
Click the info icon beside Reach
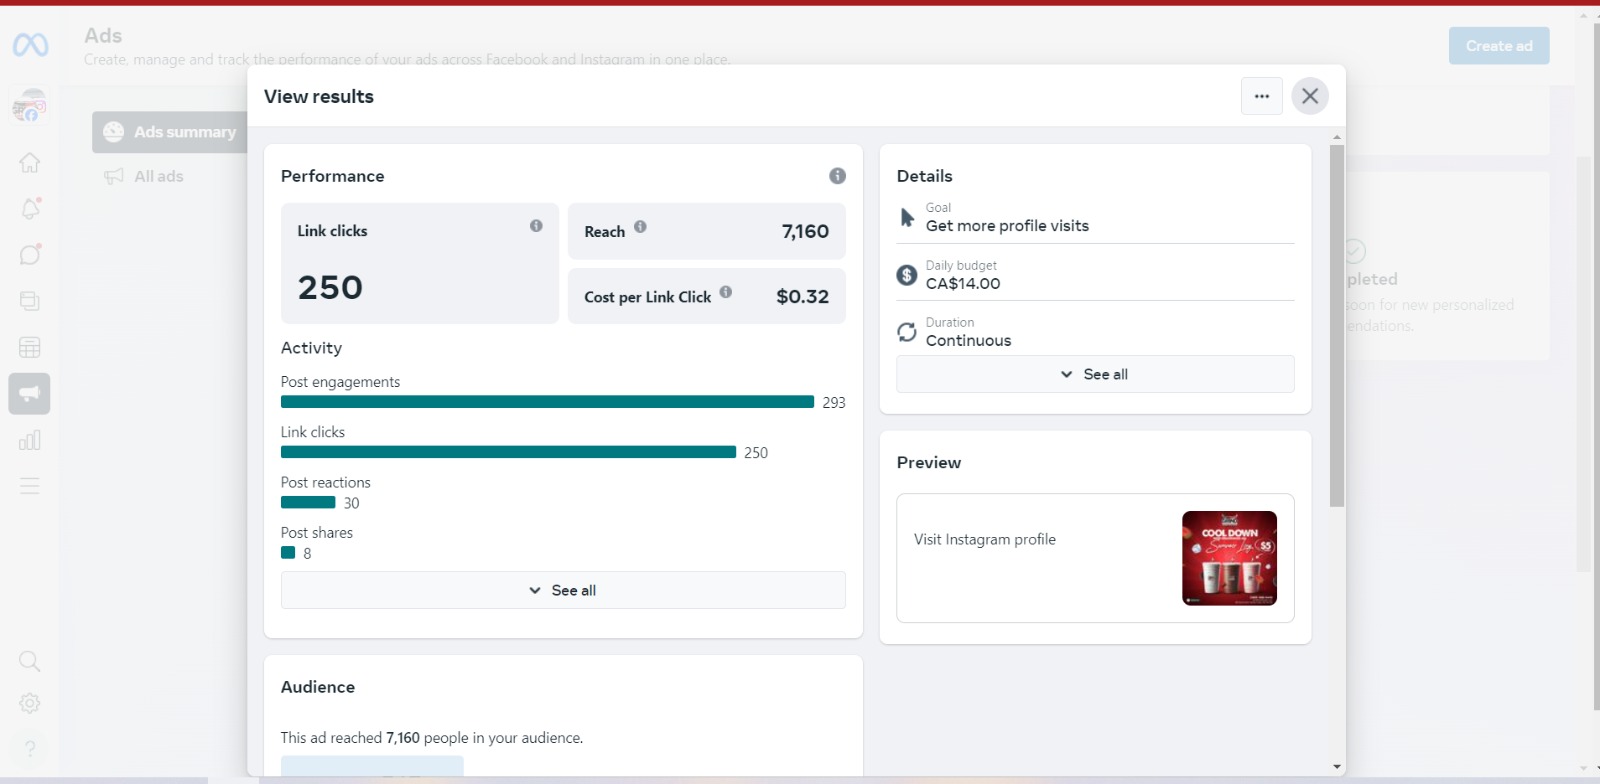click(x=640, y=227)
